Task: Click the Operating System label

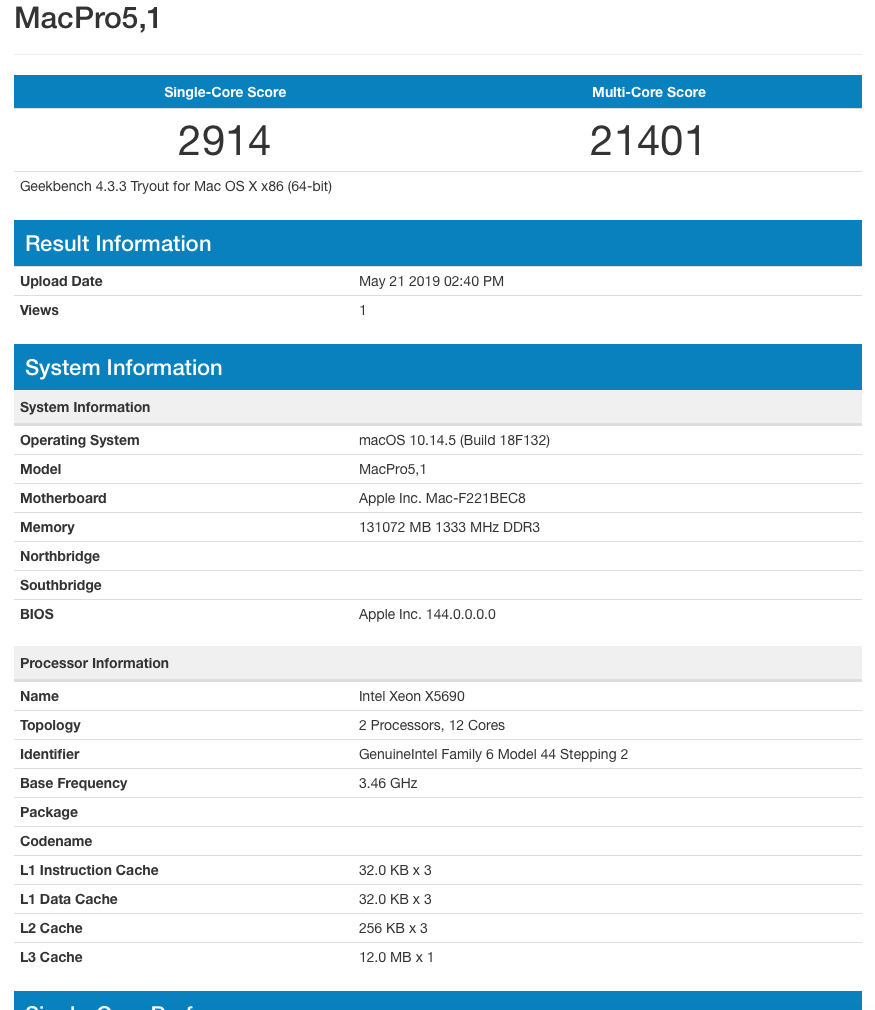Action: pyautogui.click(x=80, y=441)
